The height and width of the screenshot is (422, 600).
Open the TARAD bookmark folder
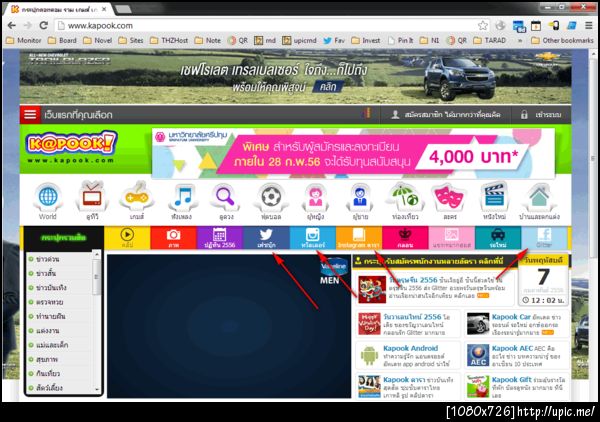(x=490, y=40)
